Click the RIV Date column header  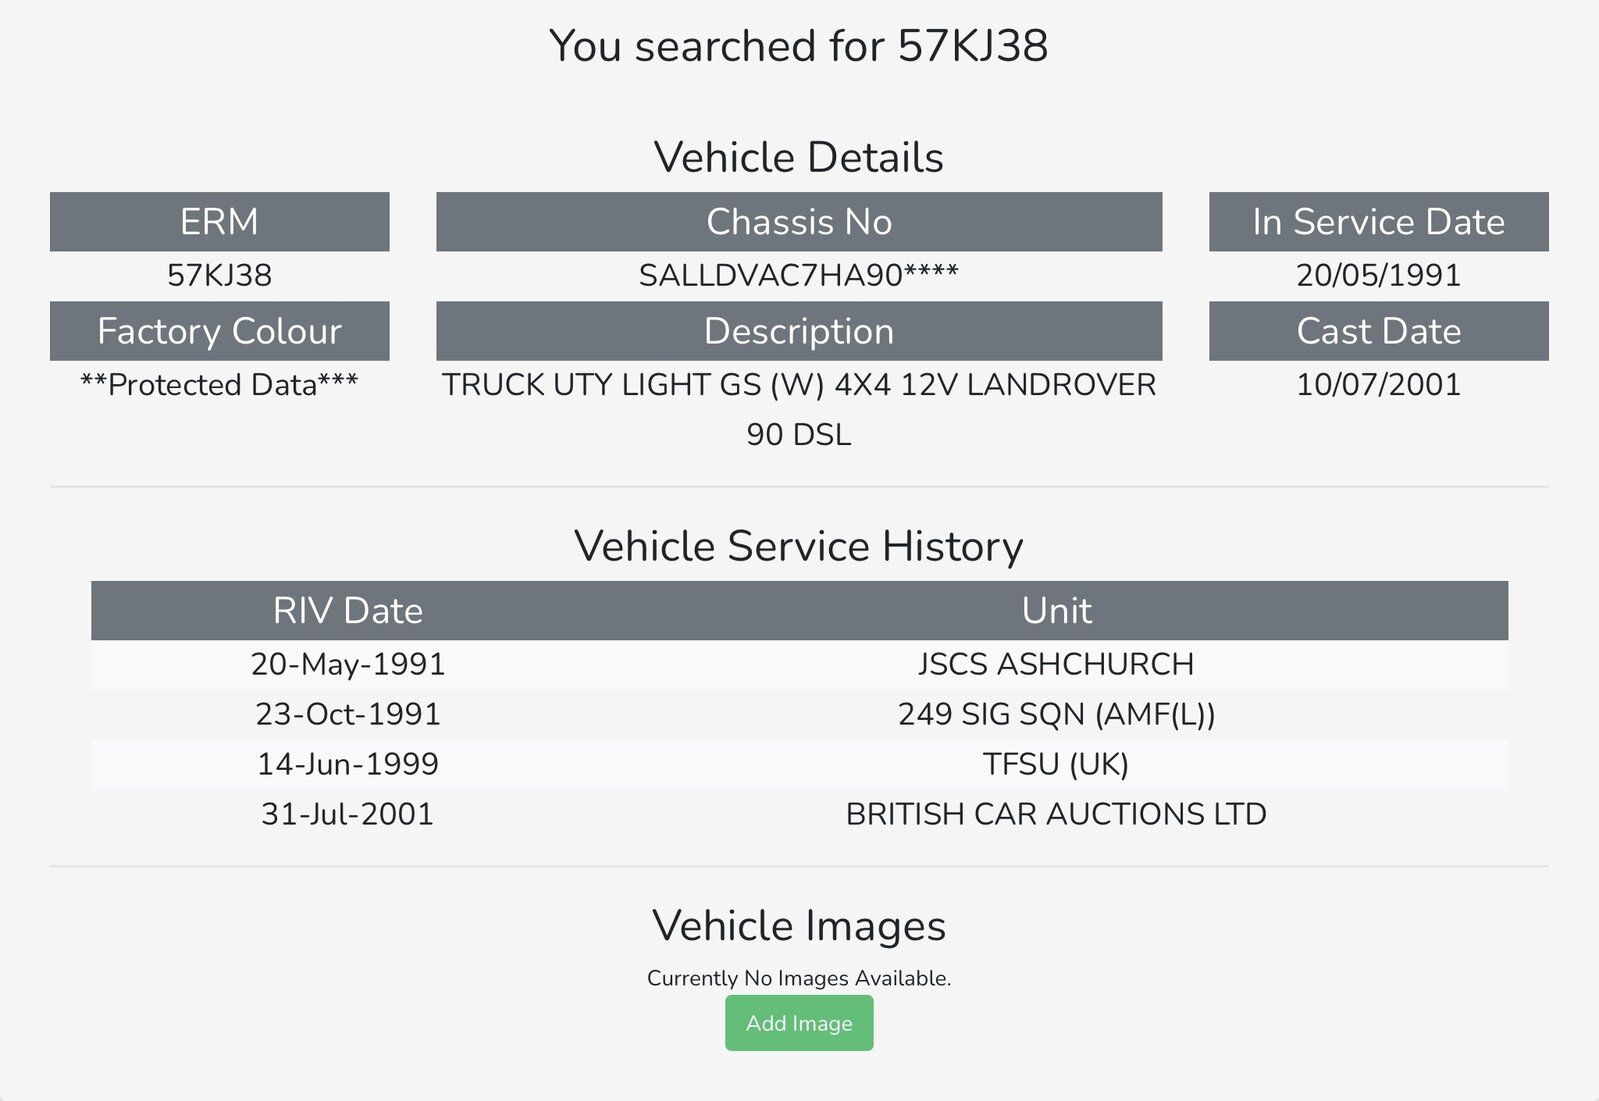point(347,610)
